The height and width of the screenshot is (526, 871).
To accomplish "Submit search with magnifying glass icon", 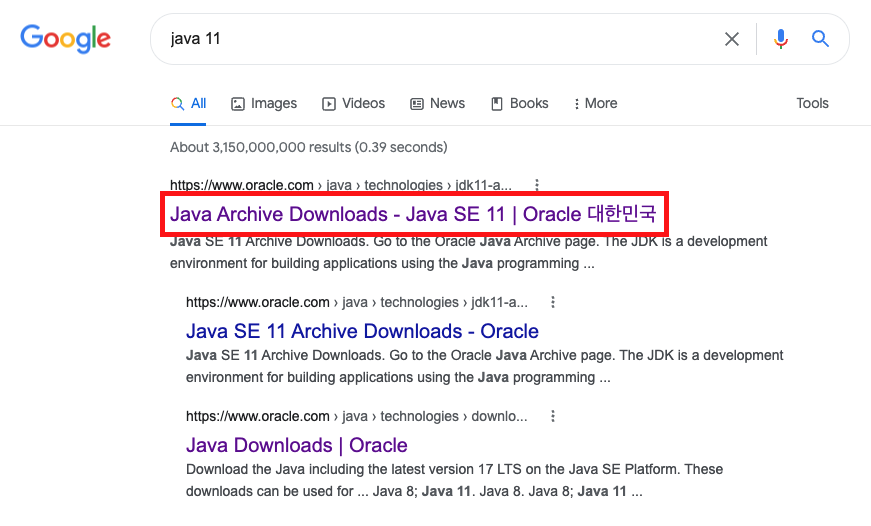I will click(x=820, y=39).
